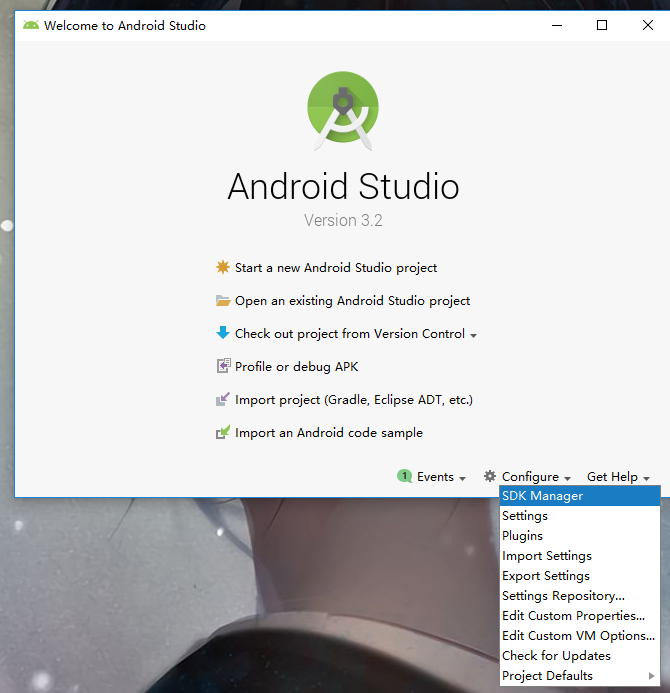Choose Import Settings menu entry
Screen dimensions: 670x693
click(x=580, y=556)
